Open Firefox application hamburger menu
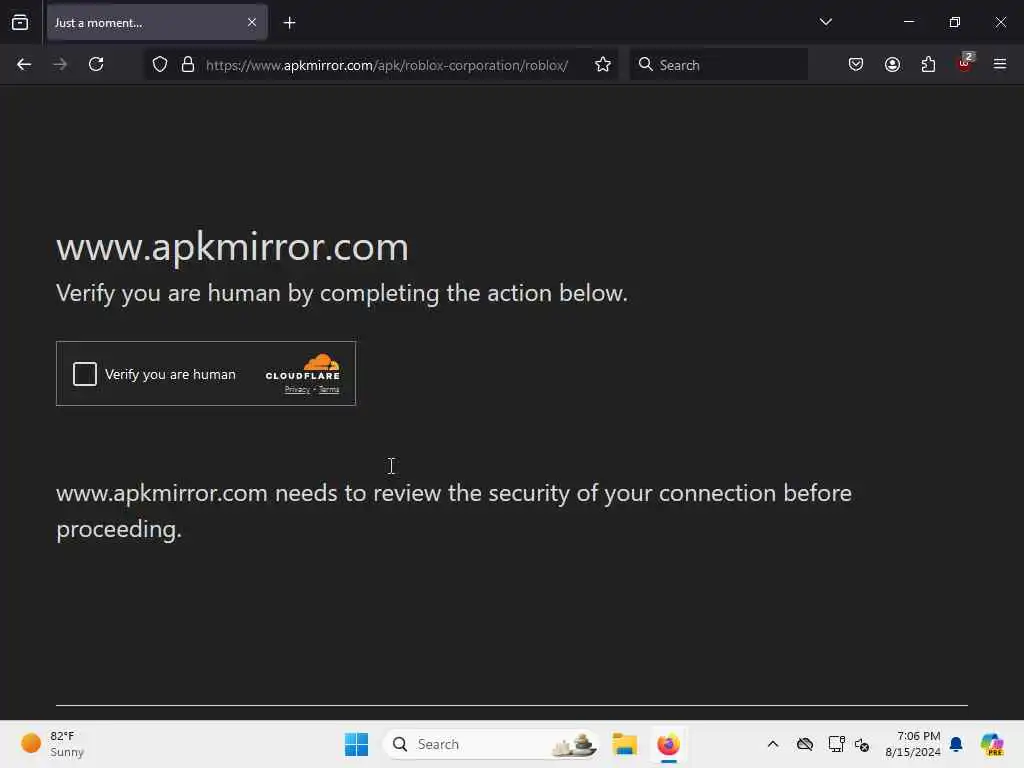Image resolution: width=1024 pixels, height=768 pixels. tap(1000, 64)
